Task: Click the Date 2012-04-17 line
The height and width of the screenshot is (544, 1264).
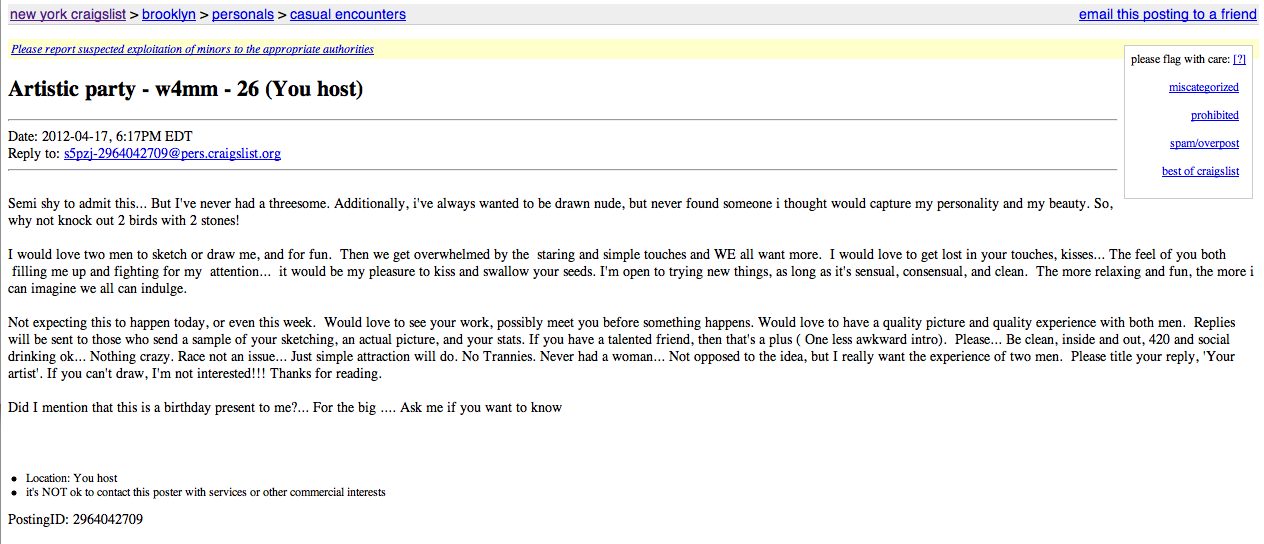Action: (100, 136)
